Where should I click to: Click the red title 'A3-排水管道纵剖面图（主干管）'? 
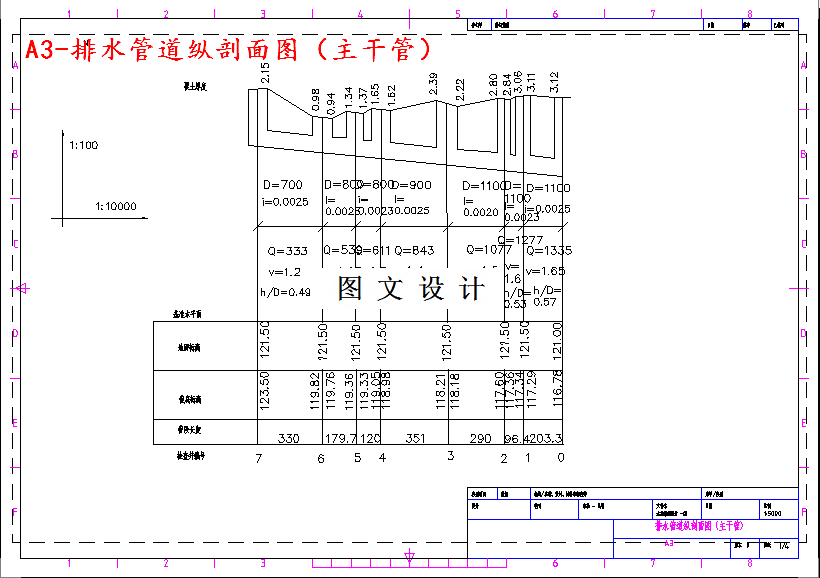229,50
